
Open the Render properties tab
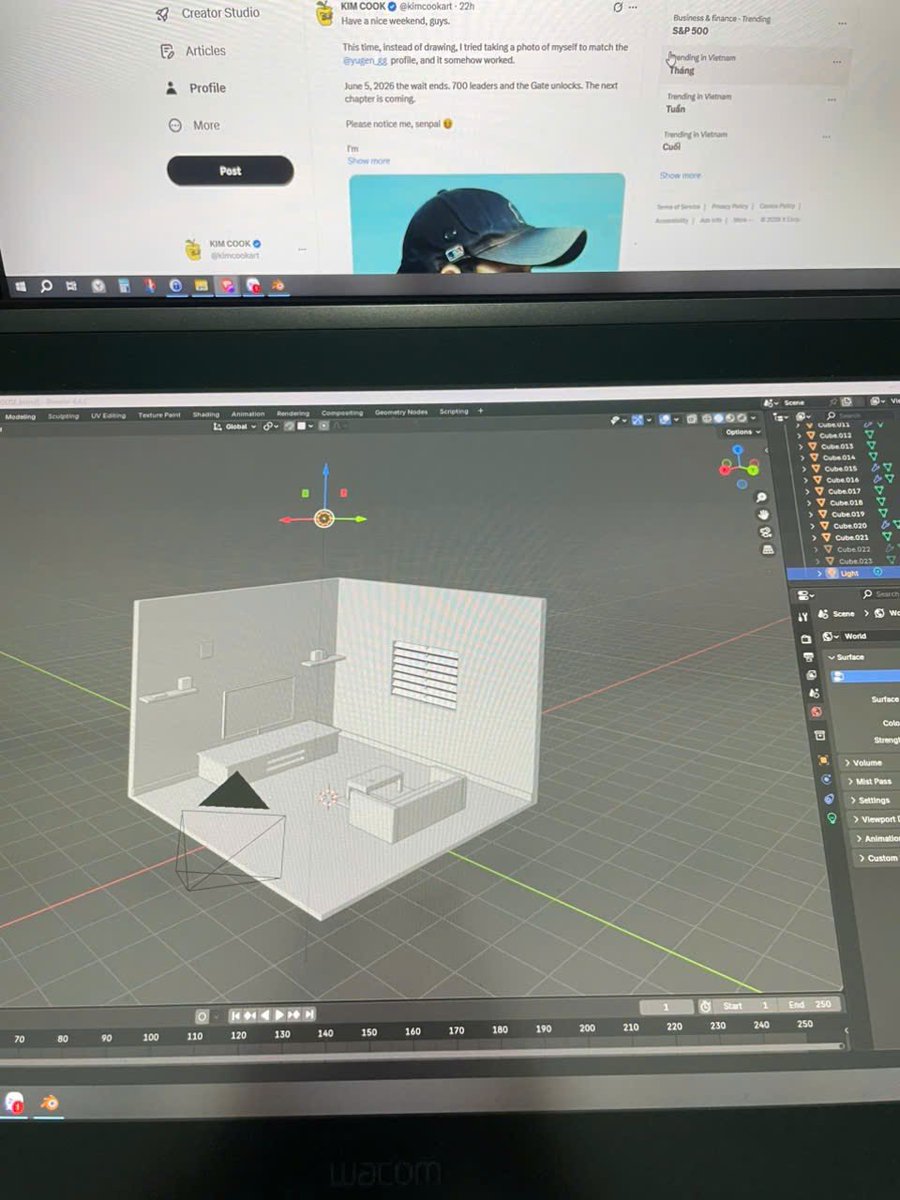click(806, 639)
